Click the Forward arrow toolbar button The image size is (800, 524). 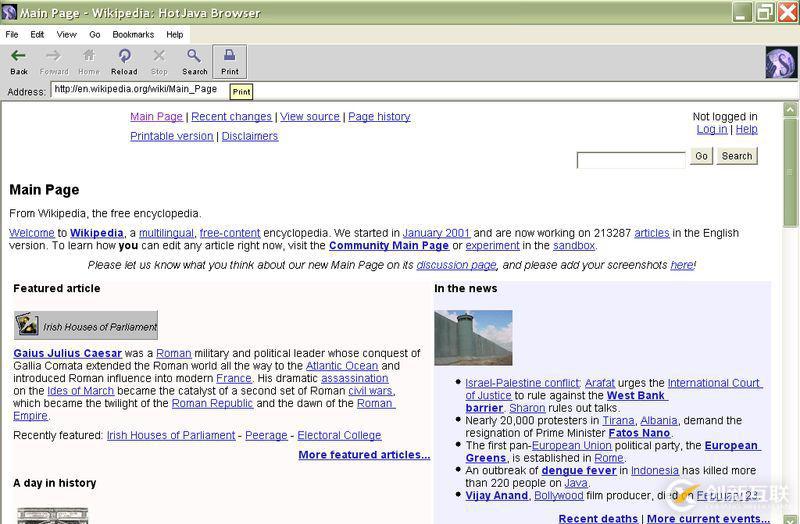point(54,62)
